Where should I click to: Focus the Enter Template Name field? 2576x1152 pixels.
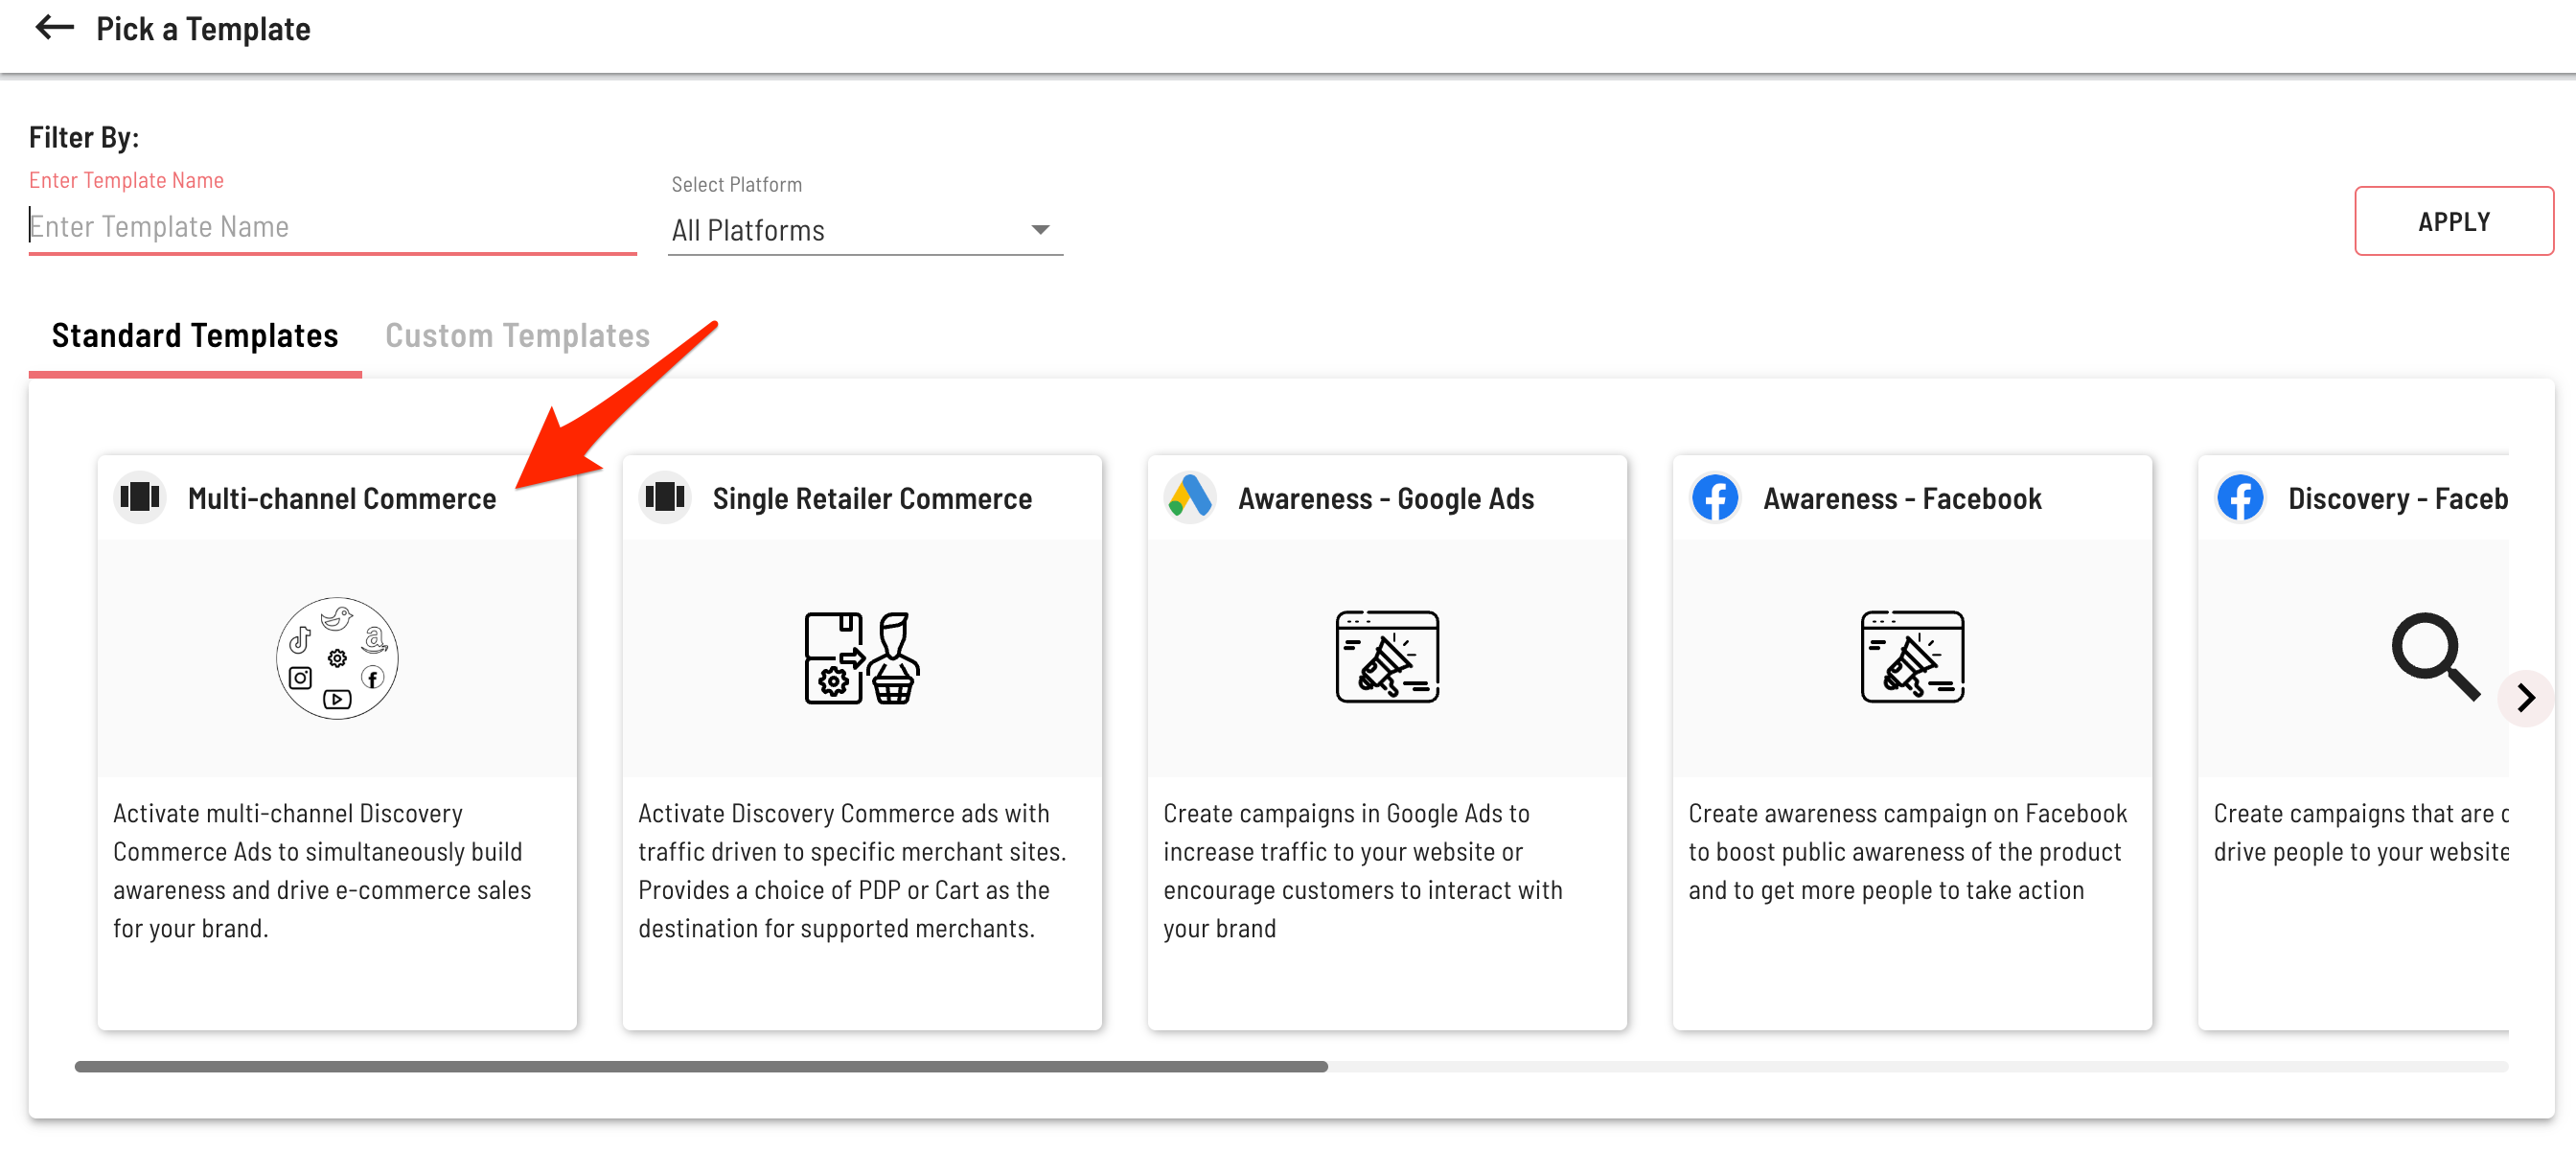point(330,227)
